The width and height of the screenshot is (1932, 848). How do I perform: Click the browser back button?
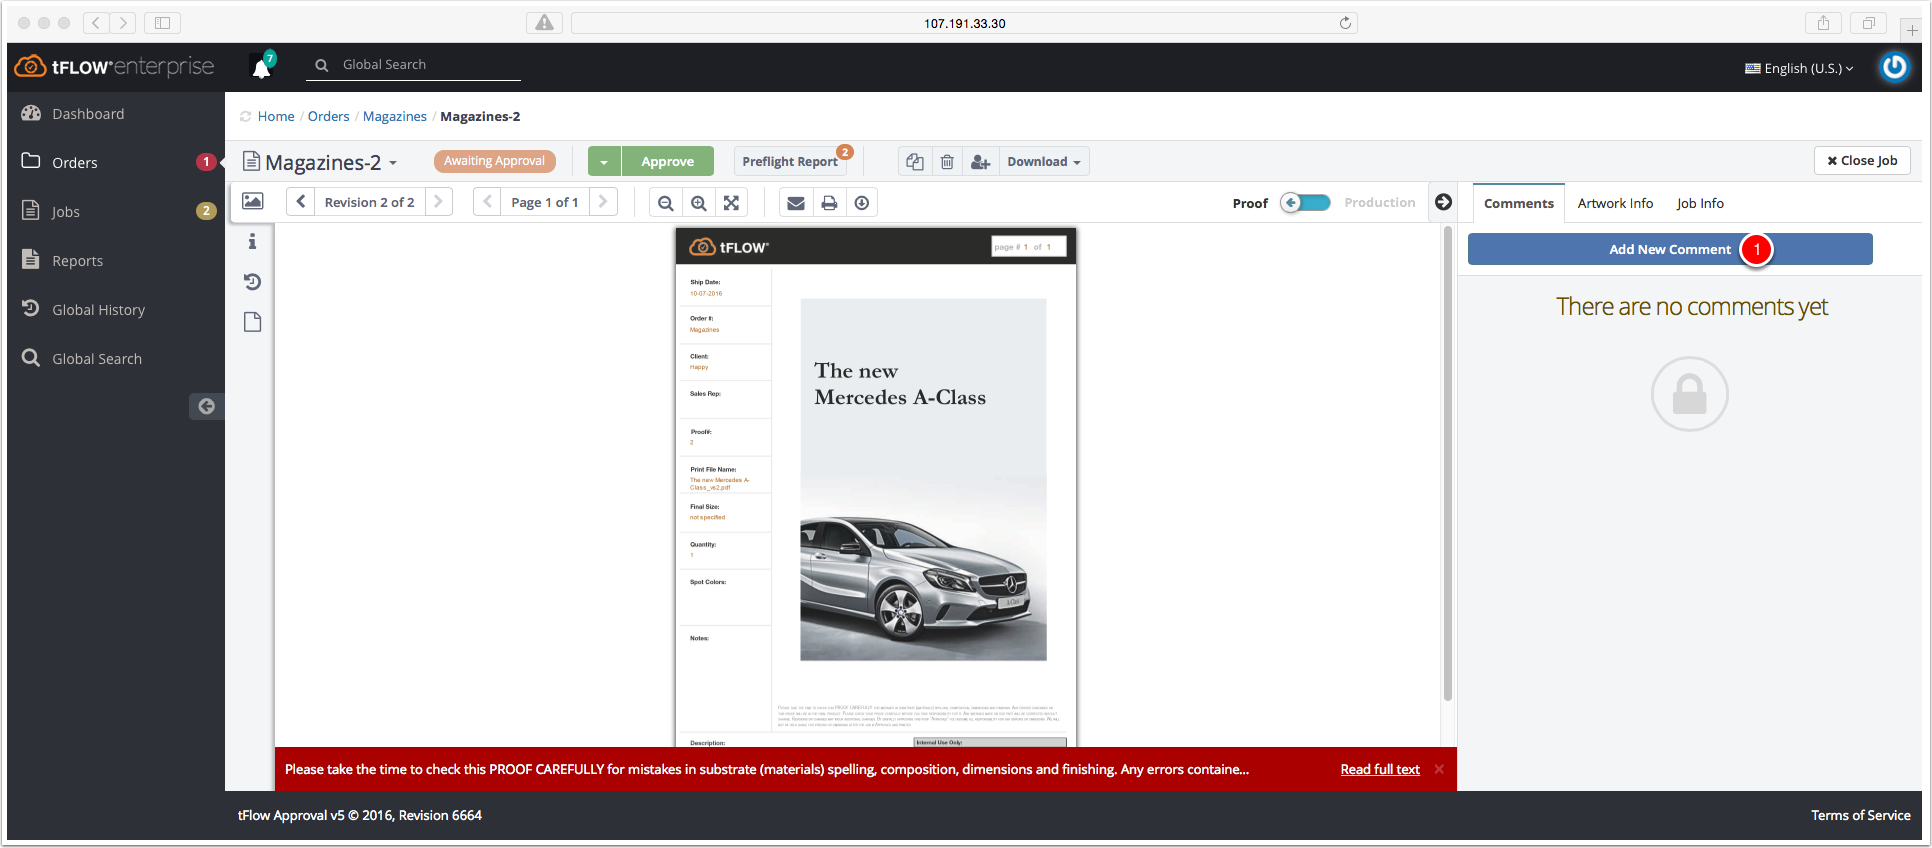coord(96,23)
